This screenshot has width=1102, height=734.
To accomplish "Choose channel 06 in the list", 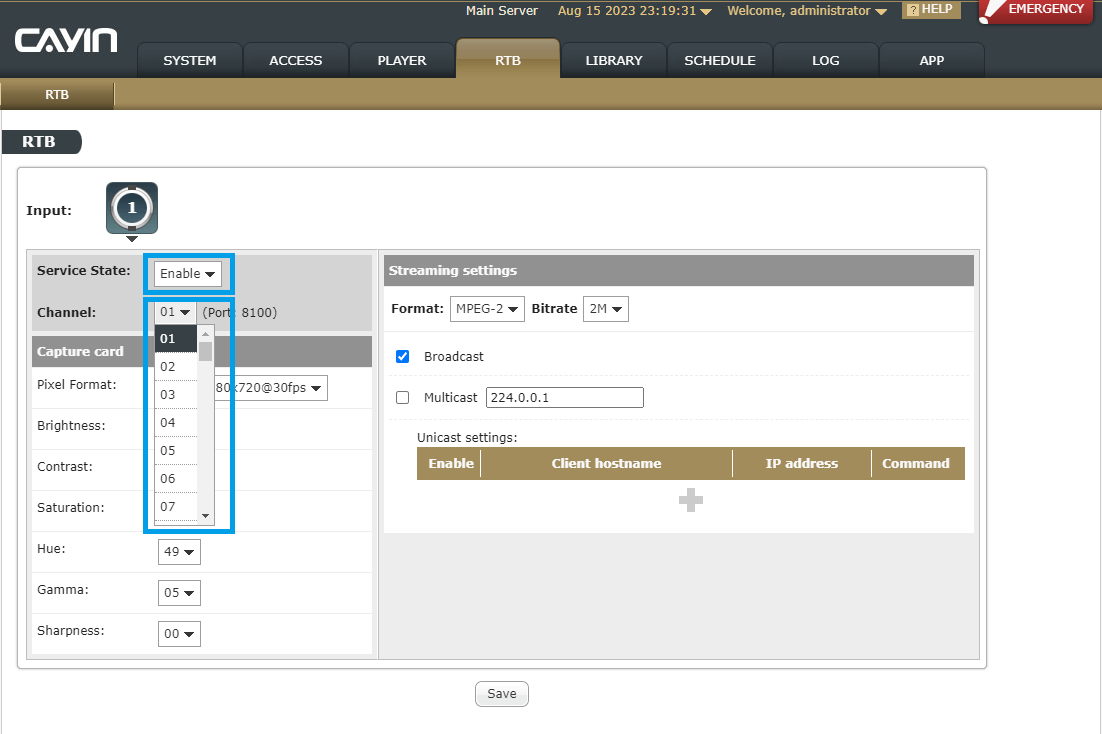I will tap(176, 479).
